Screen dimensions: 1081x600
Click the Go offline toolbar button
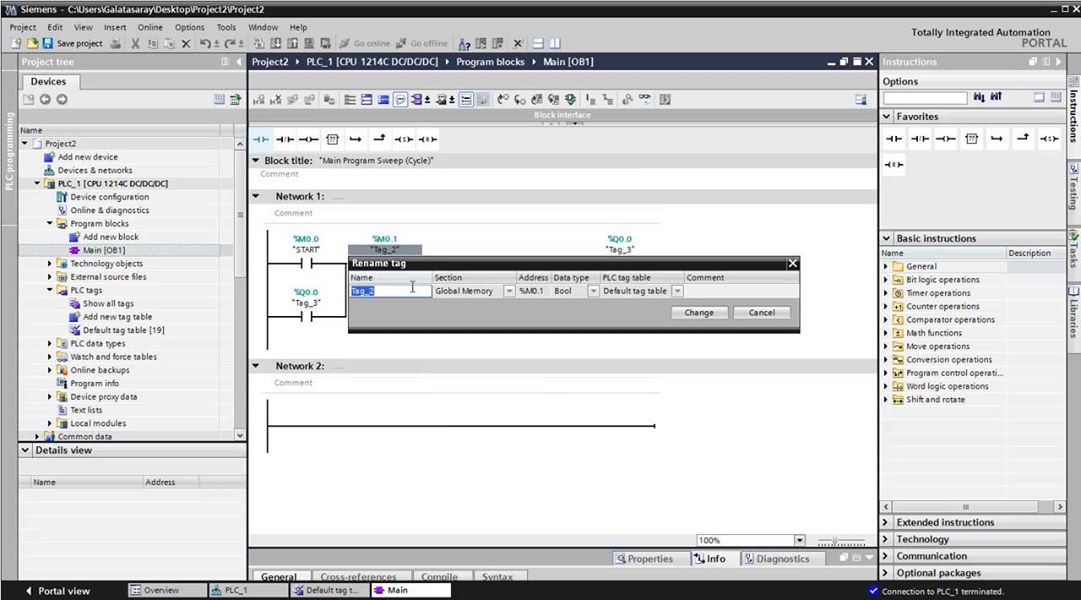[421, 43]
